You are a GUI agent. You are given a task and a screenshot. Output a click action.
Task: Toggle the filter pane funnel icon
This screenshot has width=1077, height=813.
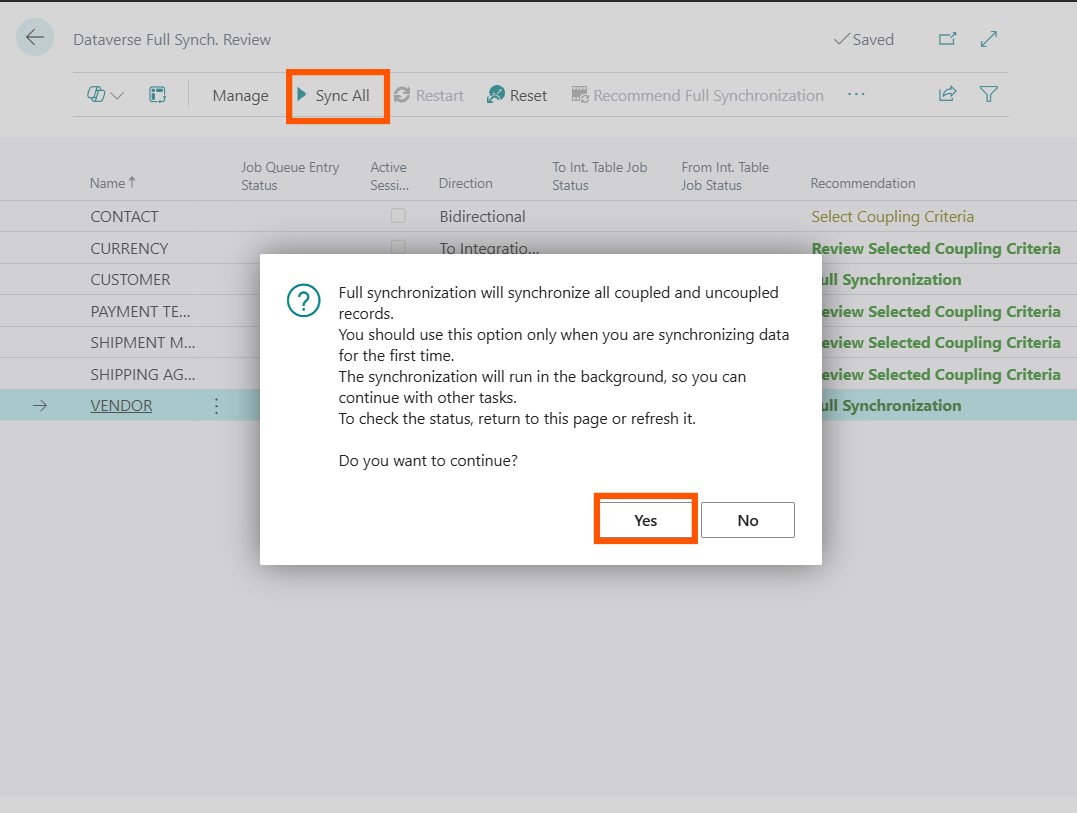click(989, 94)
